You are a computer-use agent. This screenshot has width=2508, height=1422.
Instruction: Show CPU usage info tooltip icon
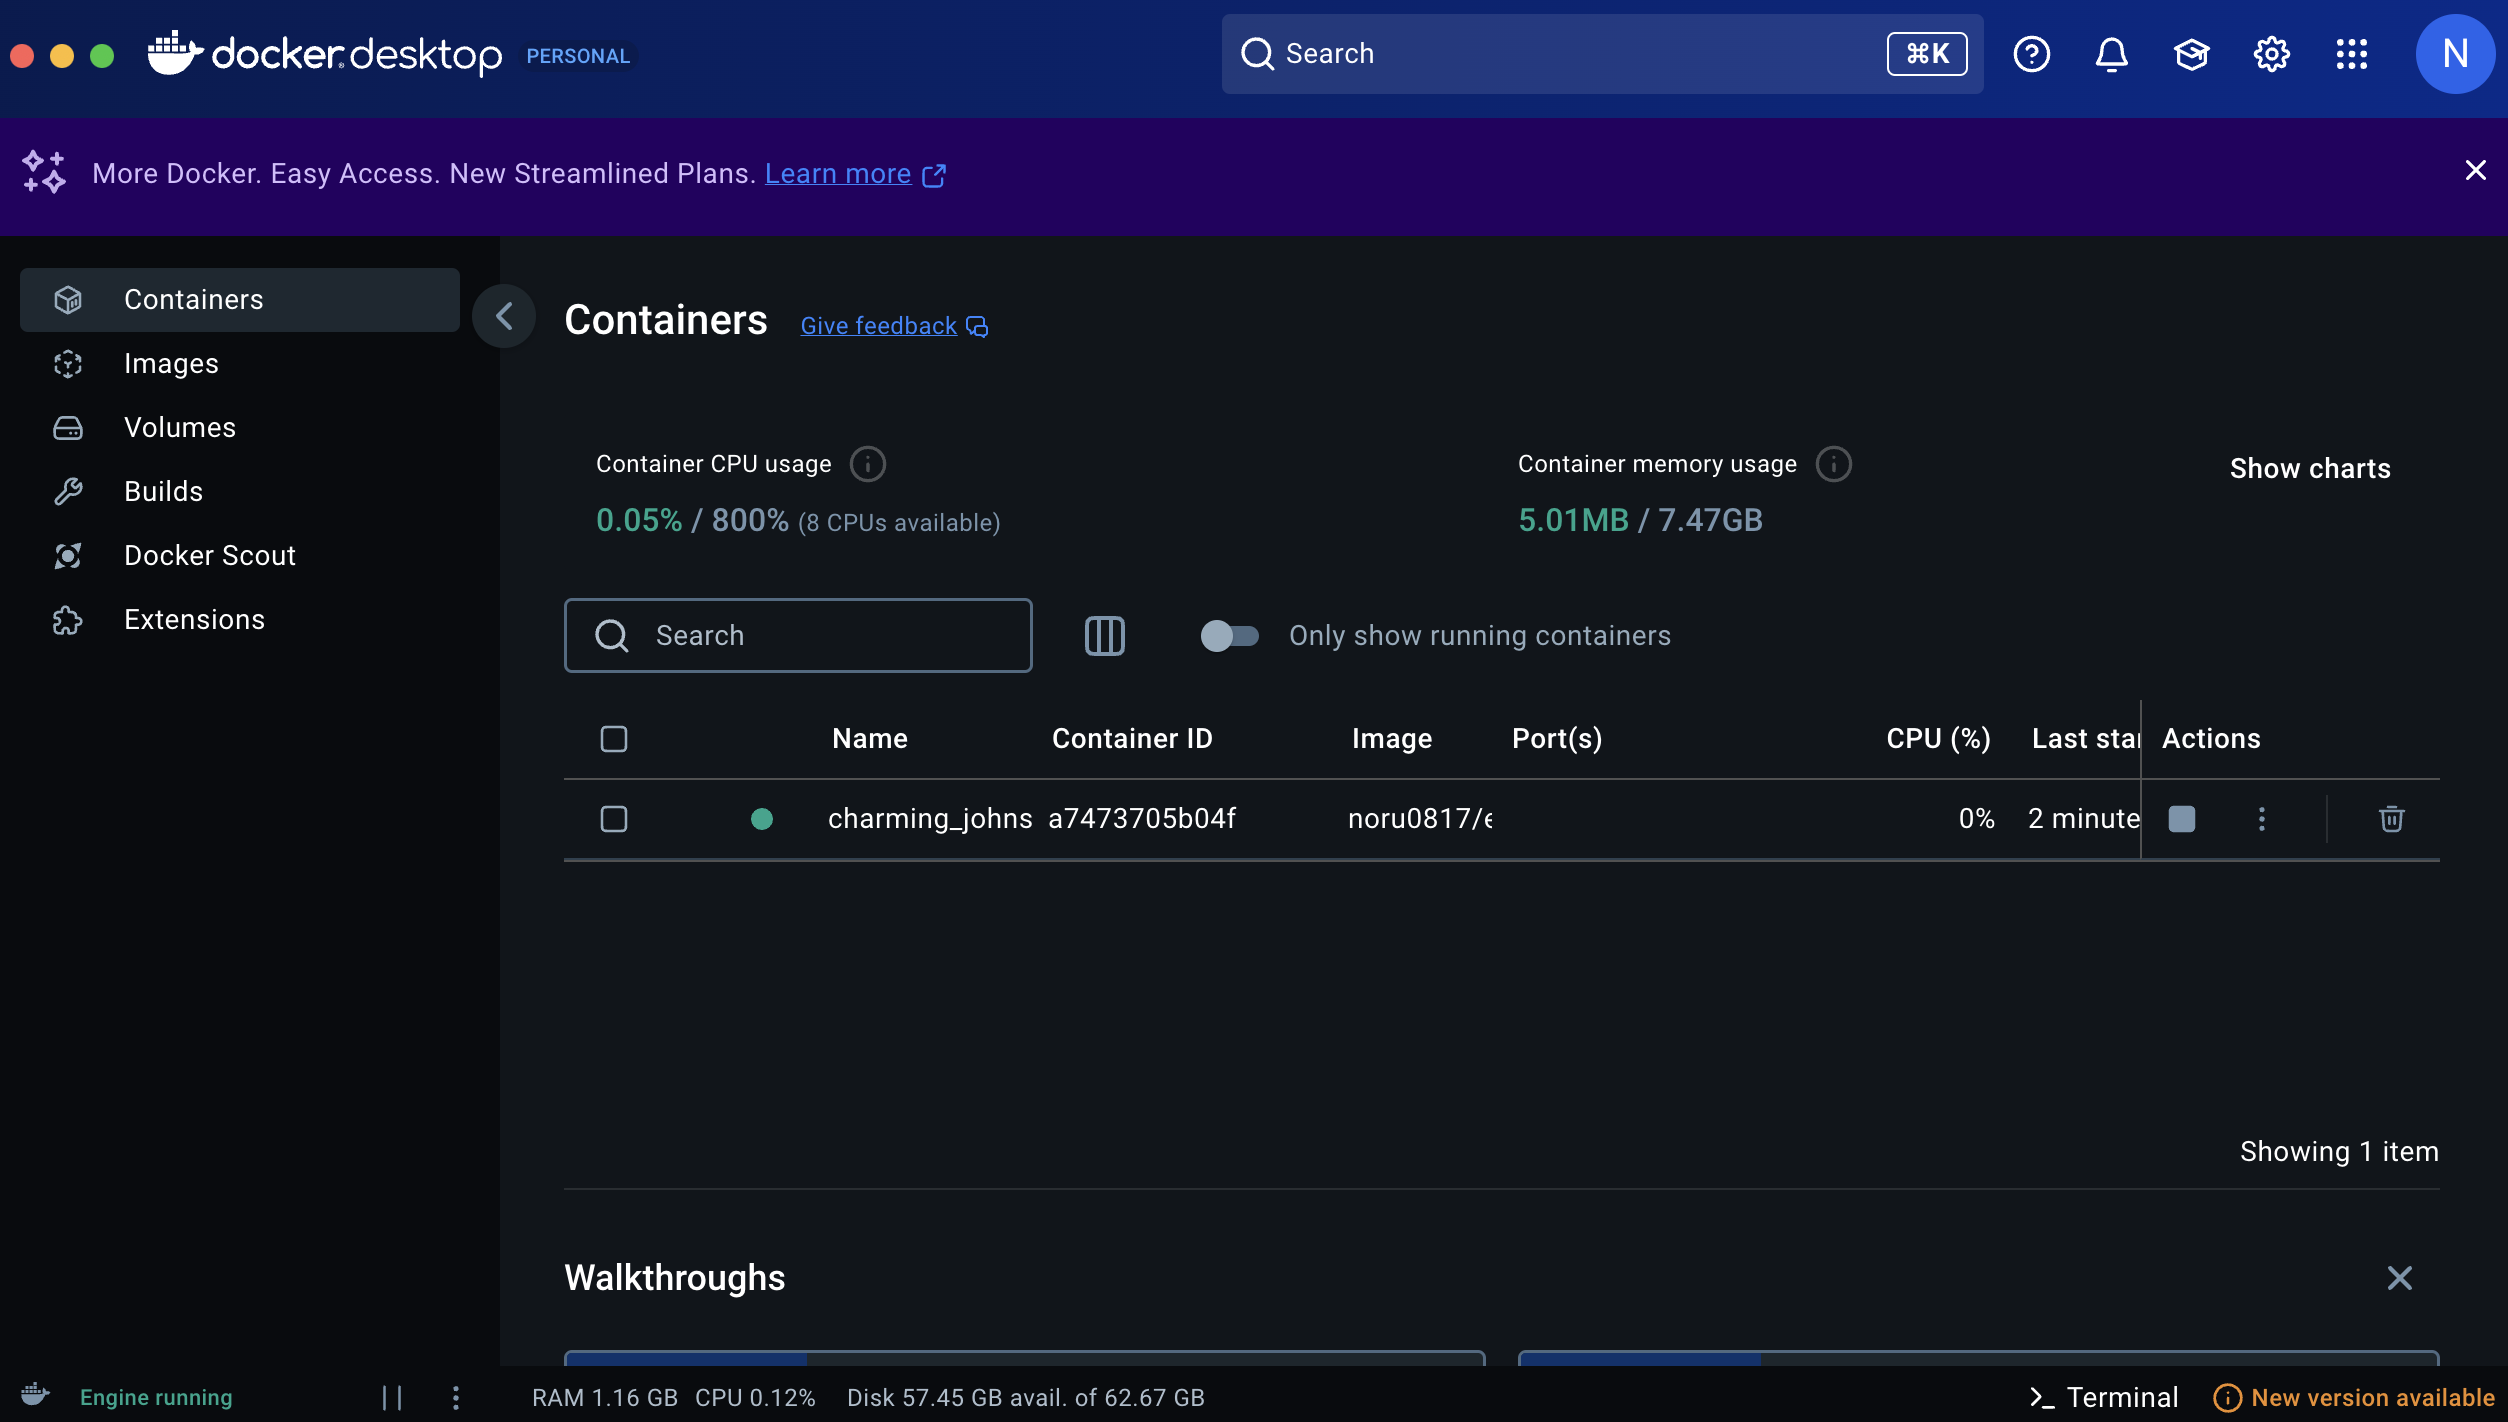pos(867,464)
